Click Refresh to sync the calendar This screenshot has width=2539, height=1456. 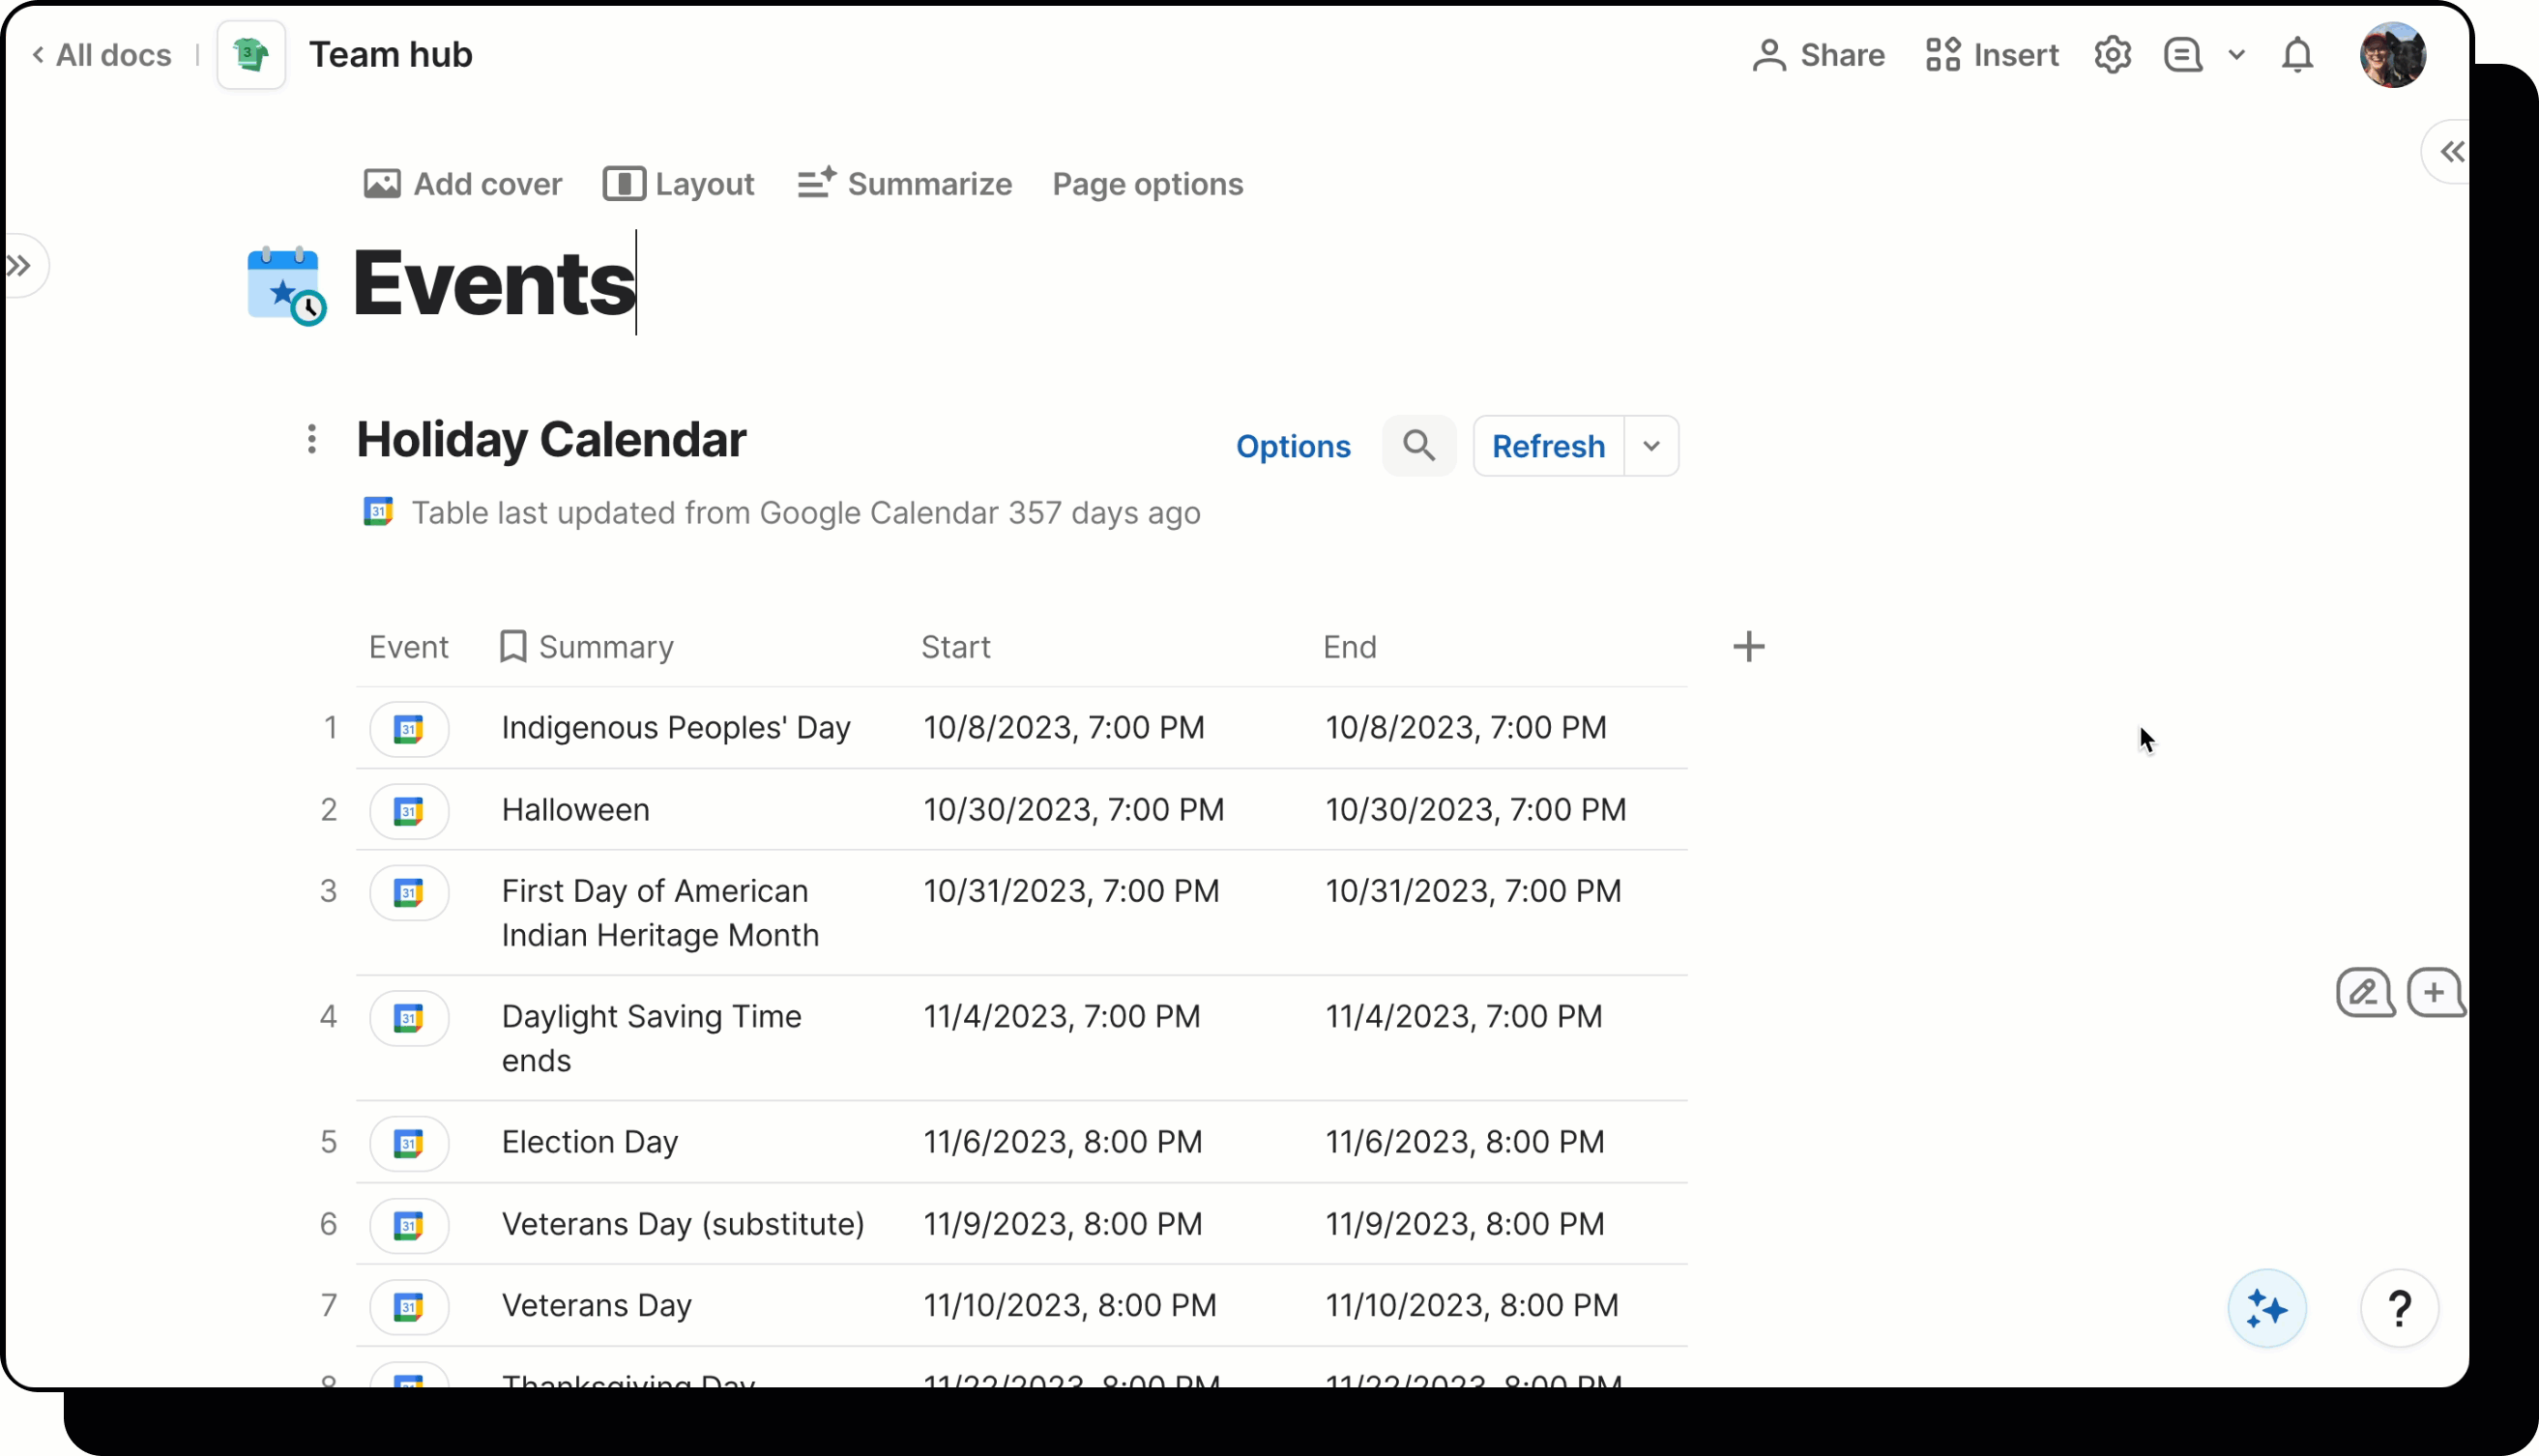[x=1547, y=446]
